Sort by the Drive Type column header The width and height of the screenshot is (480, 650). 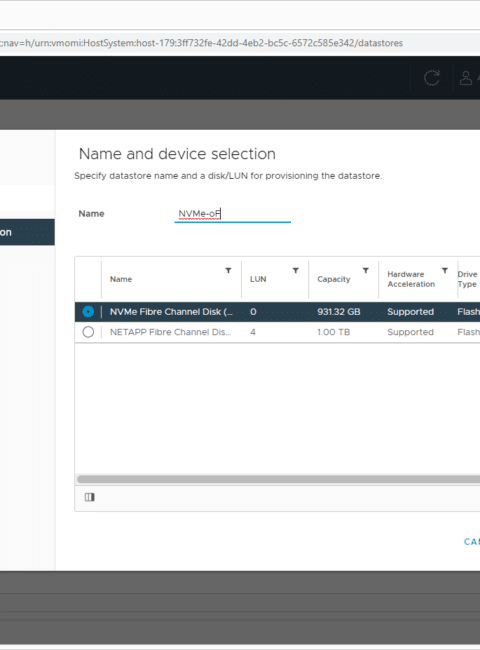coord(467,279)
